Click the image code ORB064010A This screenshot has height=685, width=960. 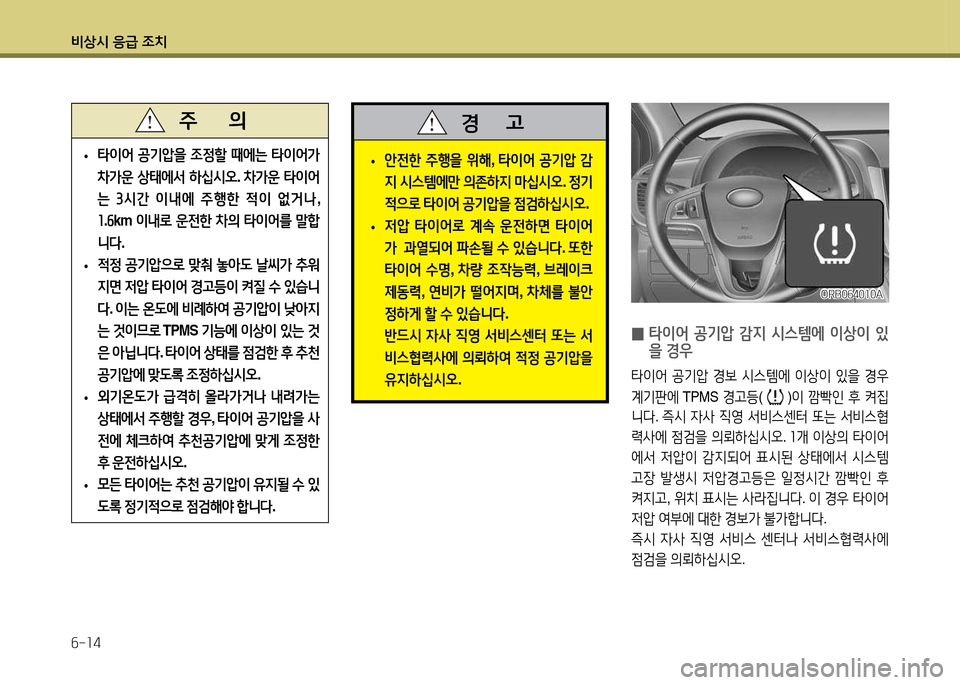click(852, 294)
